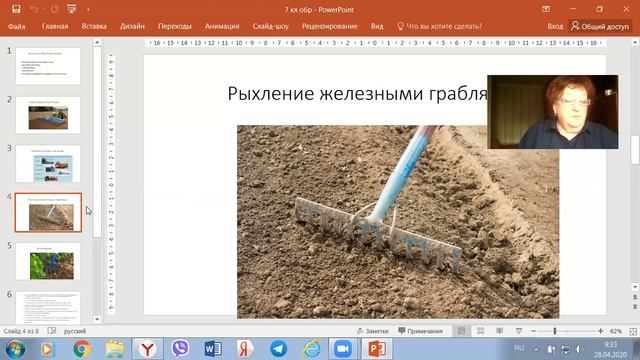The width and height of the screenshot is (640, 360).
Task: Fit slide to current window icon
Action: click(x=633, y=331)
